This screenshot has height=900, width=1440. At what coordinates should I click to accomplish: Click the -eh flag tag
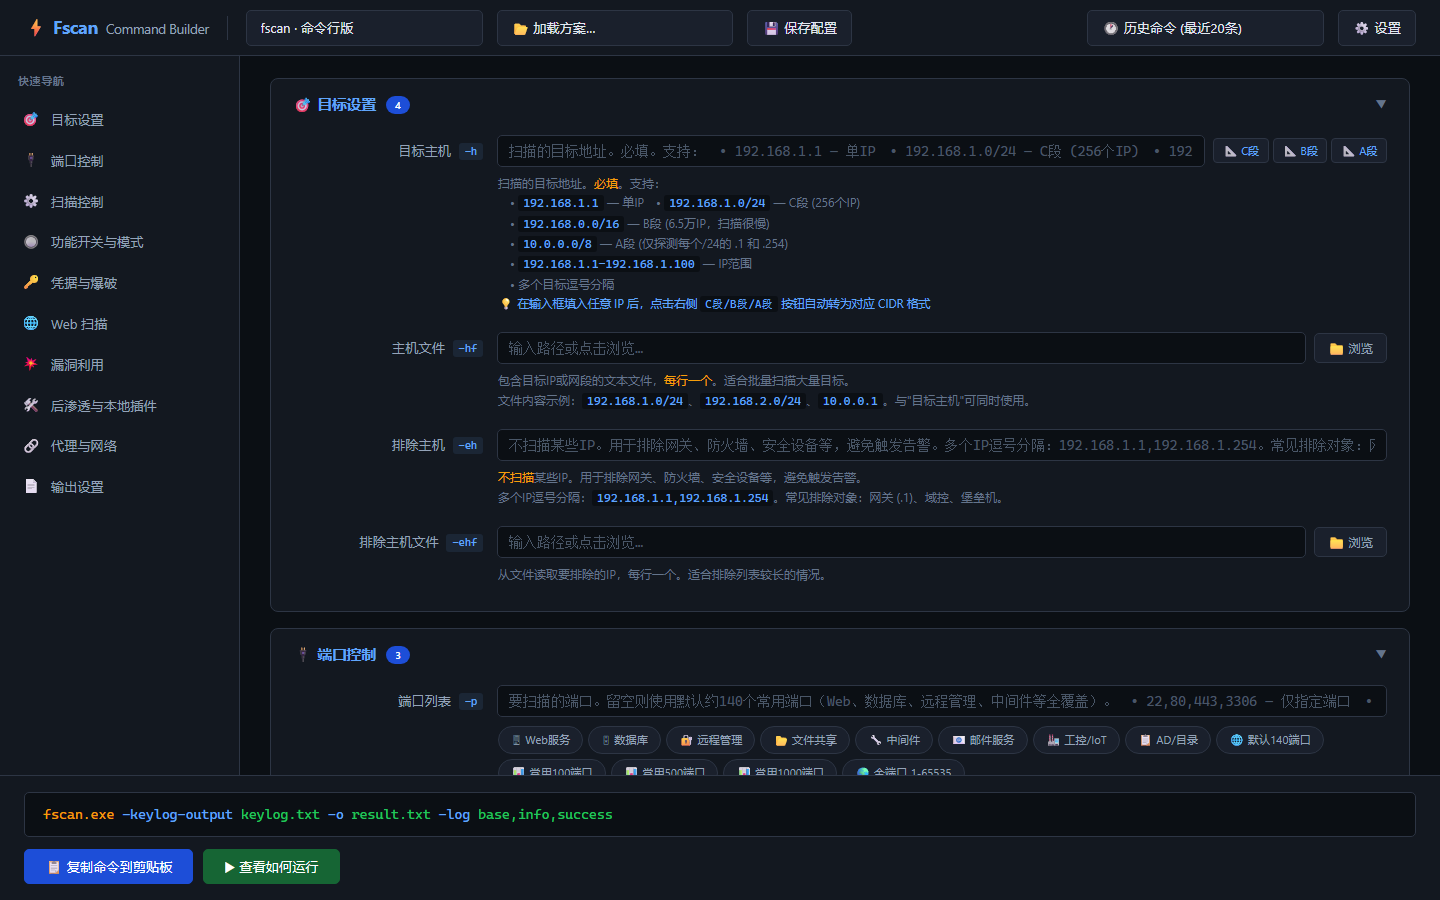pos(468,445)
